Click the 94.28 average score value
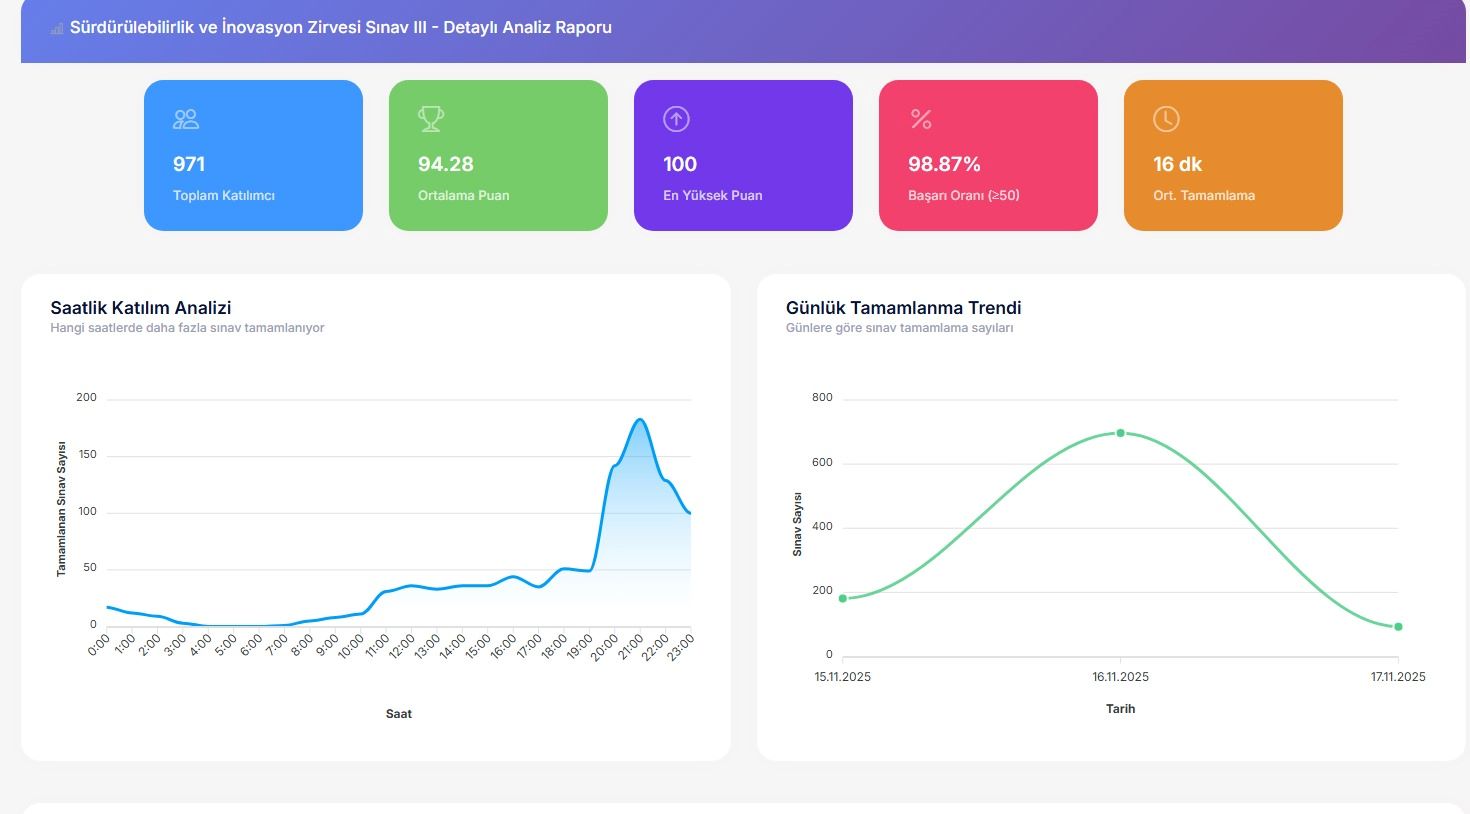The width and height of the screenshot is (1470, 814). pyautogui.click(x=445, y=164)
